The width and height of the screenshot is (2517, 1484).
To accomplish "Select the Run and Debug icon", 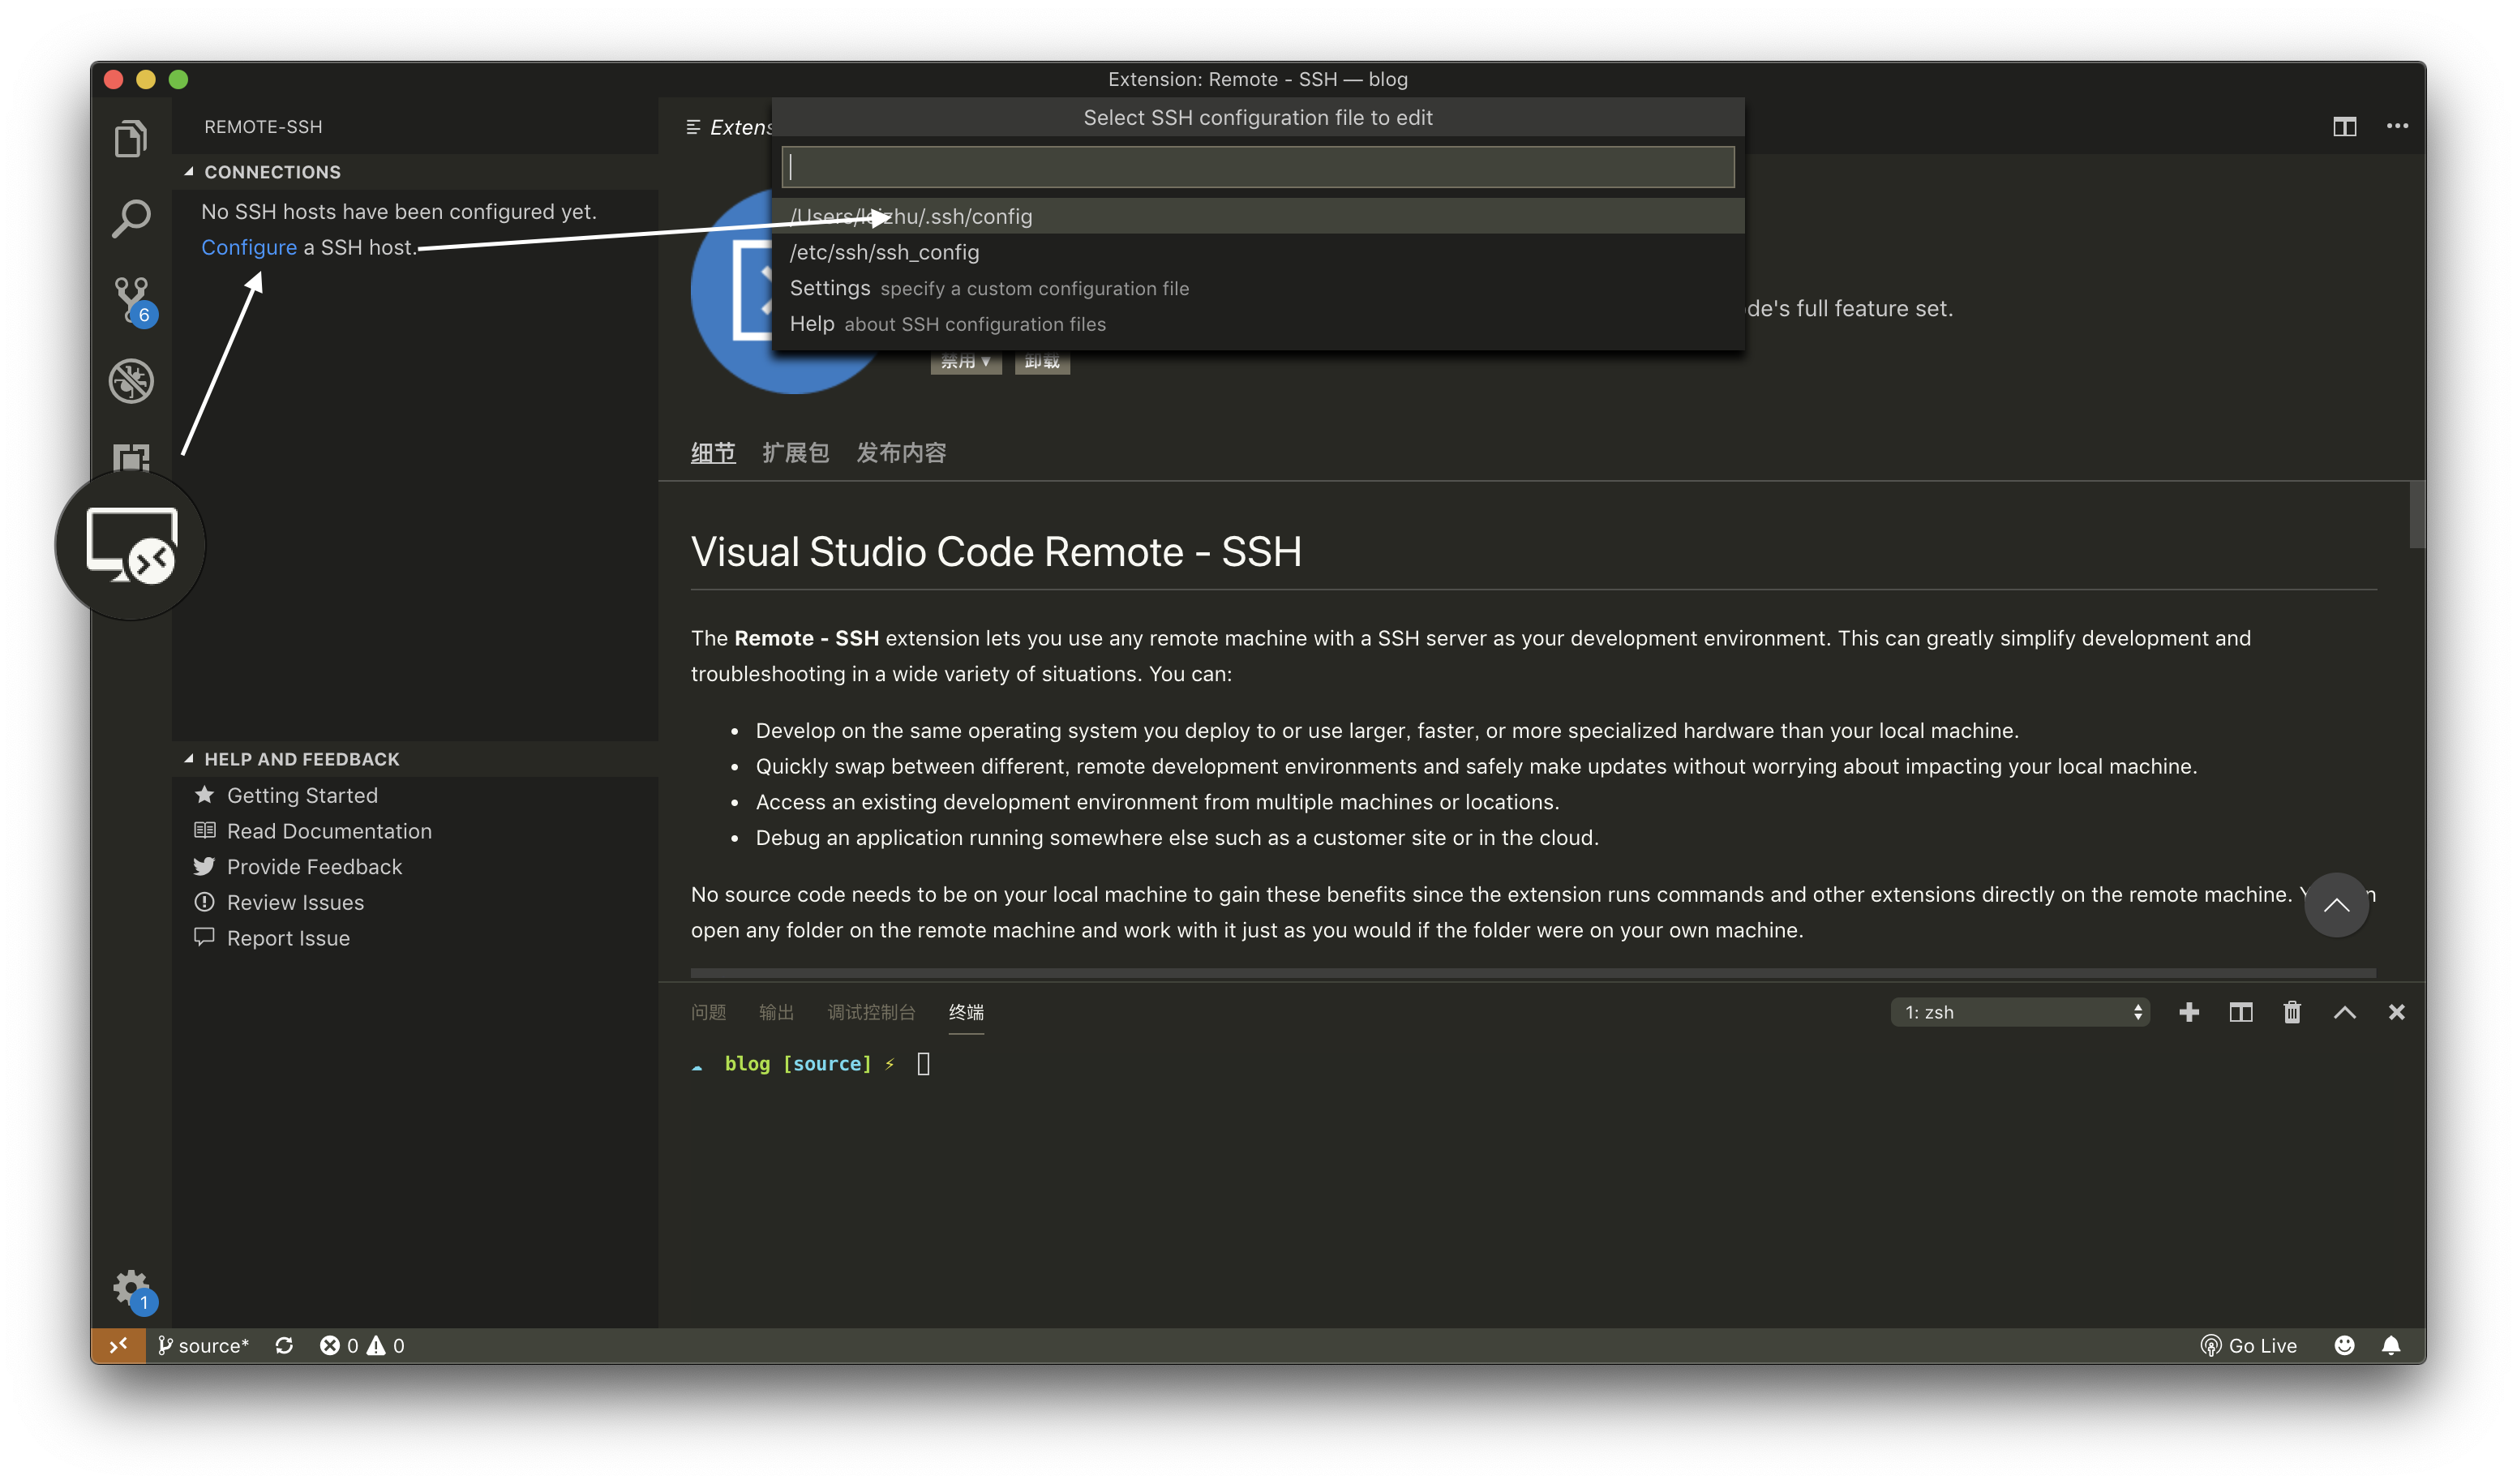I will 130,380.
